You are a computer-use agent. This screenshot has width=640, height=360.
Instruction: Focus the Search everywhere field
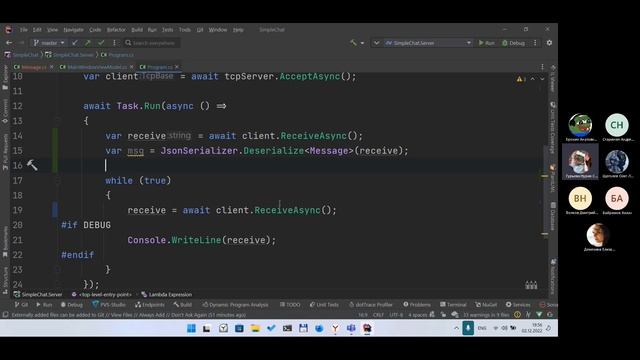pos(152,42)
